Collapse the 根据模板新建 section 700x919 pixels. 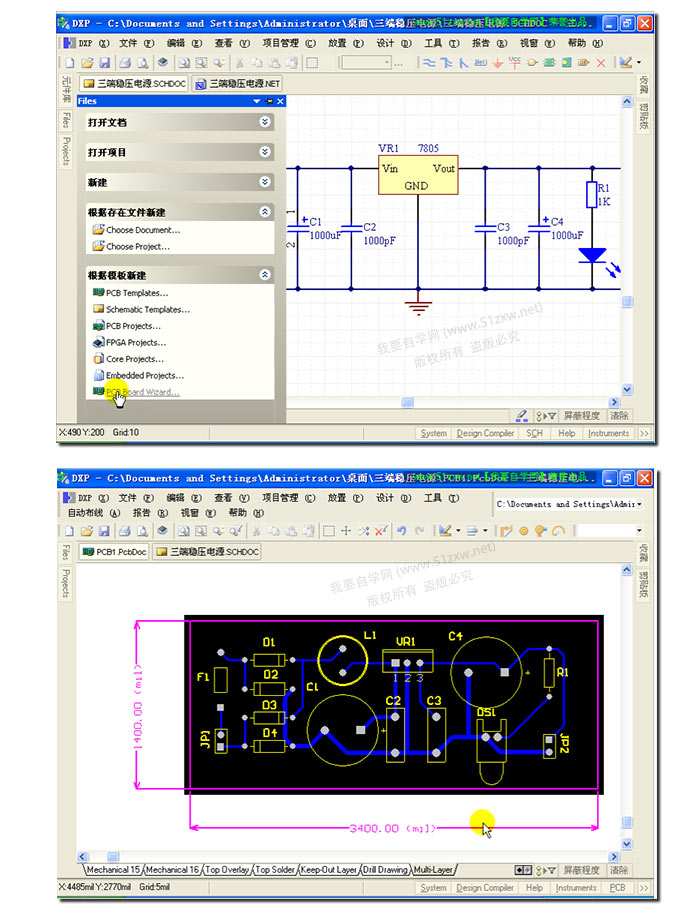point(265,274)
